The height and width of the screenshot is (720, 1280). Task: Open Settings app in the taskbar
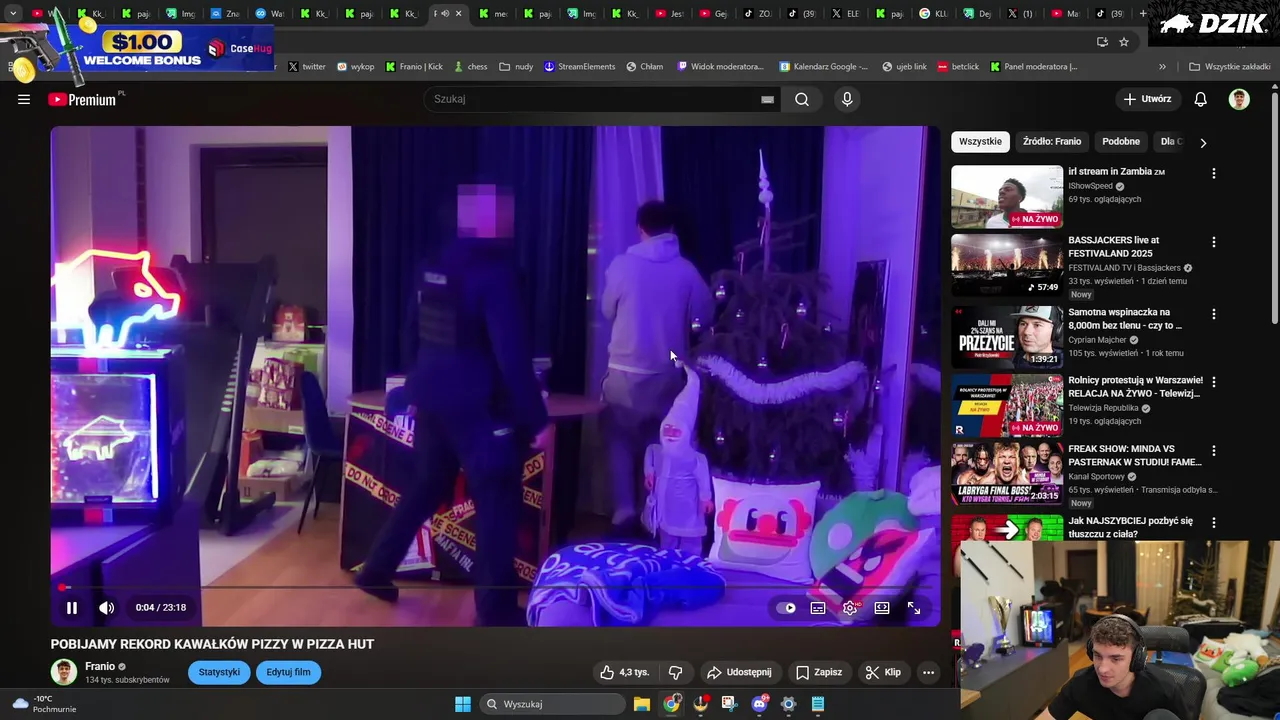(x=788, y=704)
